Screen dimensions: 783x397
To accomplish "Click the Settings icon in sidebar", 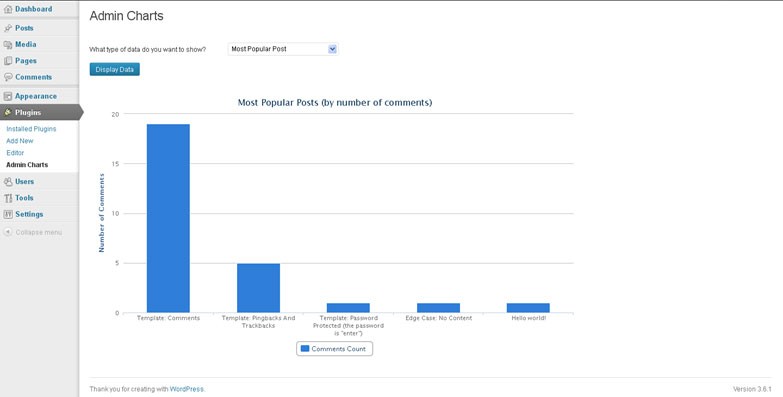I will tap(8, 214).
